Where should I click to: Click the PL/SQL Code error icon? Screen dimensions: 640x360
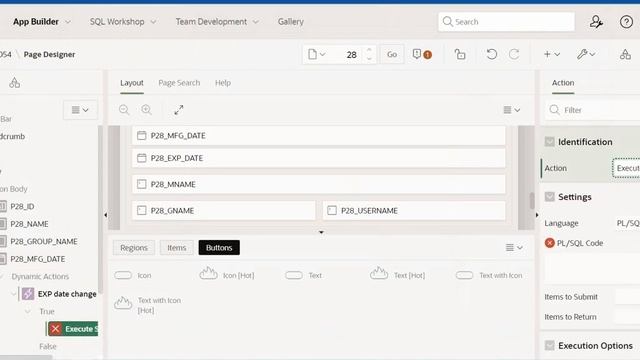point(549,243)
